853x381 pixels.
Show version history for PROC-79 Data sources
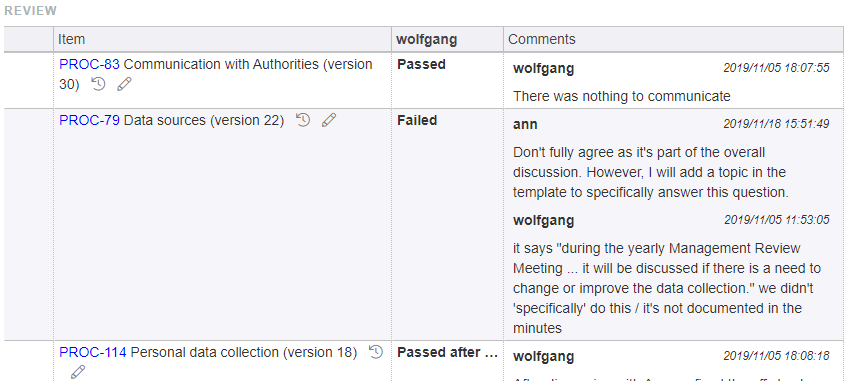click(303, 120)
